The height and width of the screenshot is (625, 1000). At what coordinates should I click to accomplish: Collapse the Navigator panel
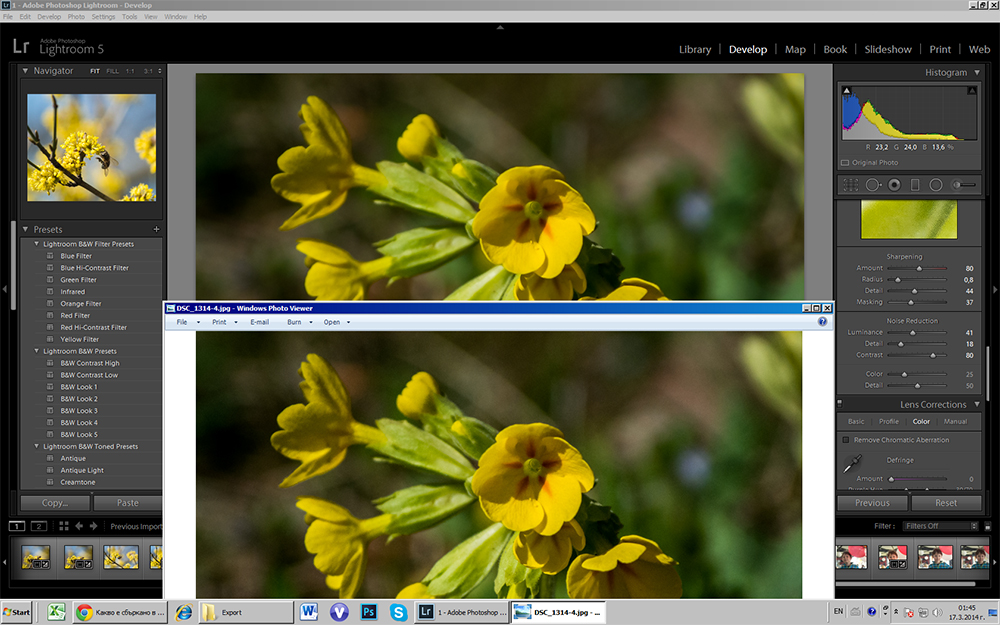[x=26, y=71]
